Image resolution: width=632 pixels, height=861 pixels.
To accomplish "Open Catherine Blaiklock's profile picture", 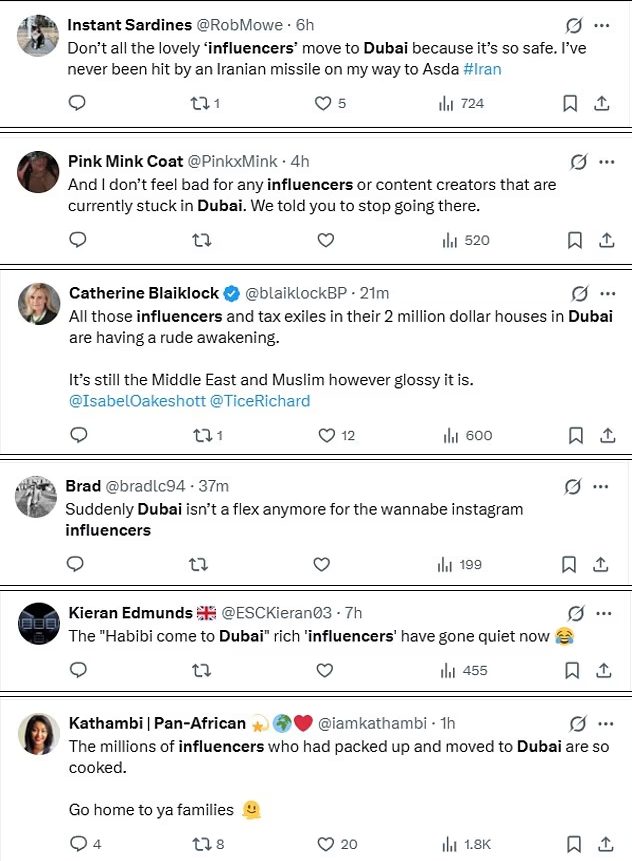I will (39, 303).
